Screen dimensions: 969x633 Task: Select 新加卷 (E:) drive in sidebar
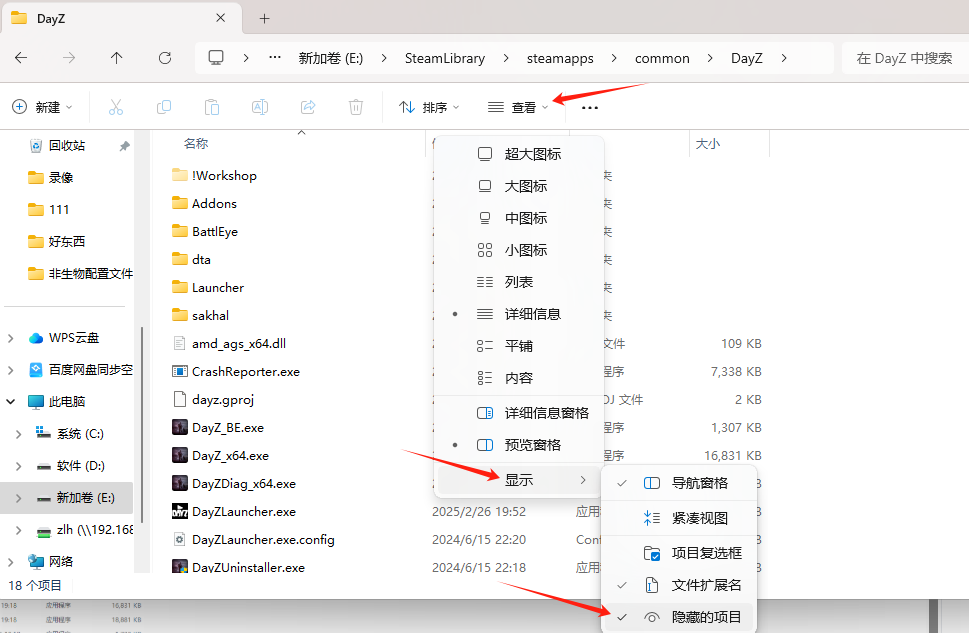[x=67, y=498]
